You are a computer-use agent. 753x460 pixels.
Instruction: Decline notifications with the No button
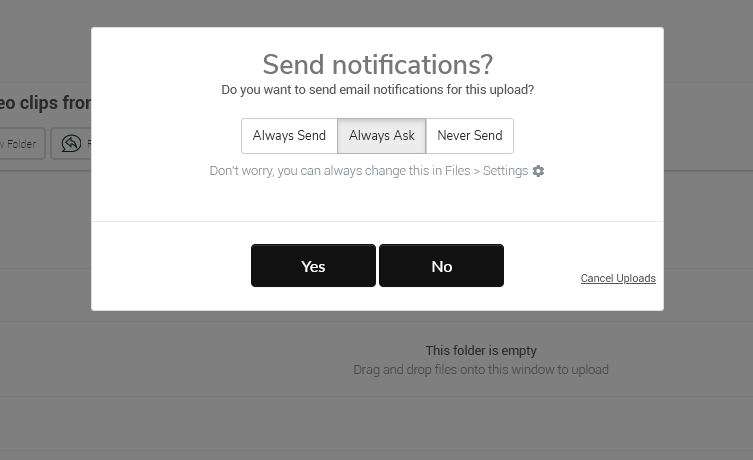pyautogui.click(x=441, y=266)
